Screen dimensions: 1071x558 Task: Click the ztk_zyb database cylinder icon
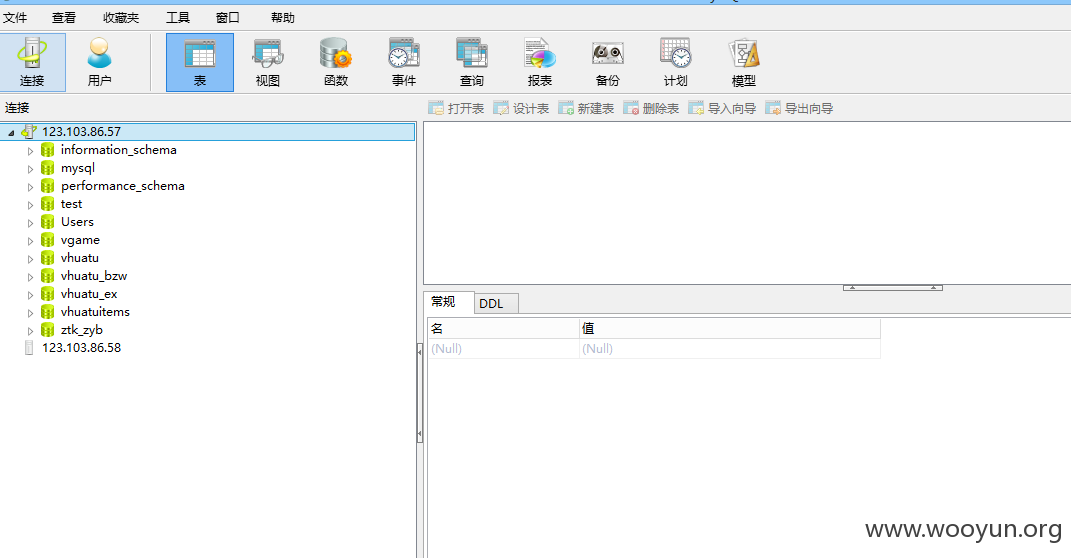[47, 329]
